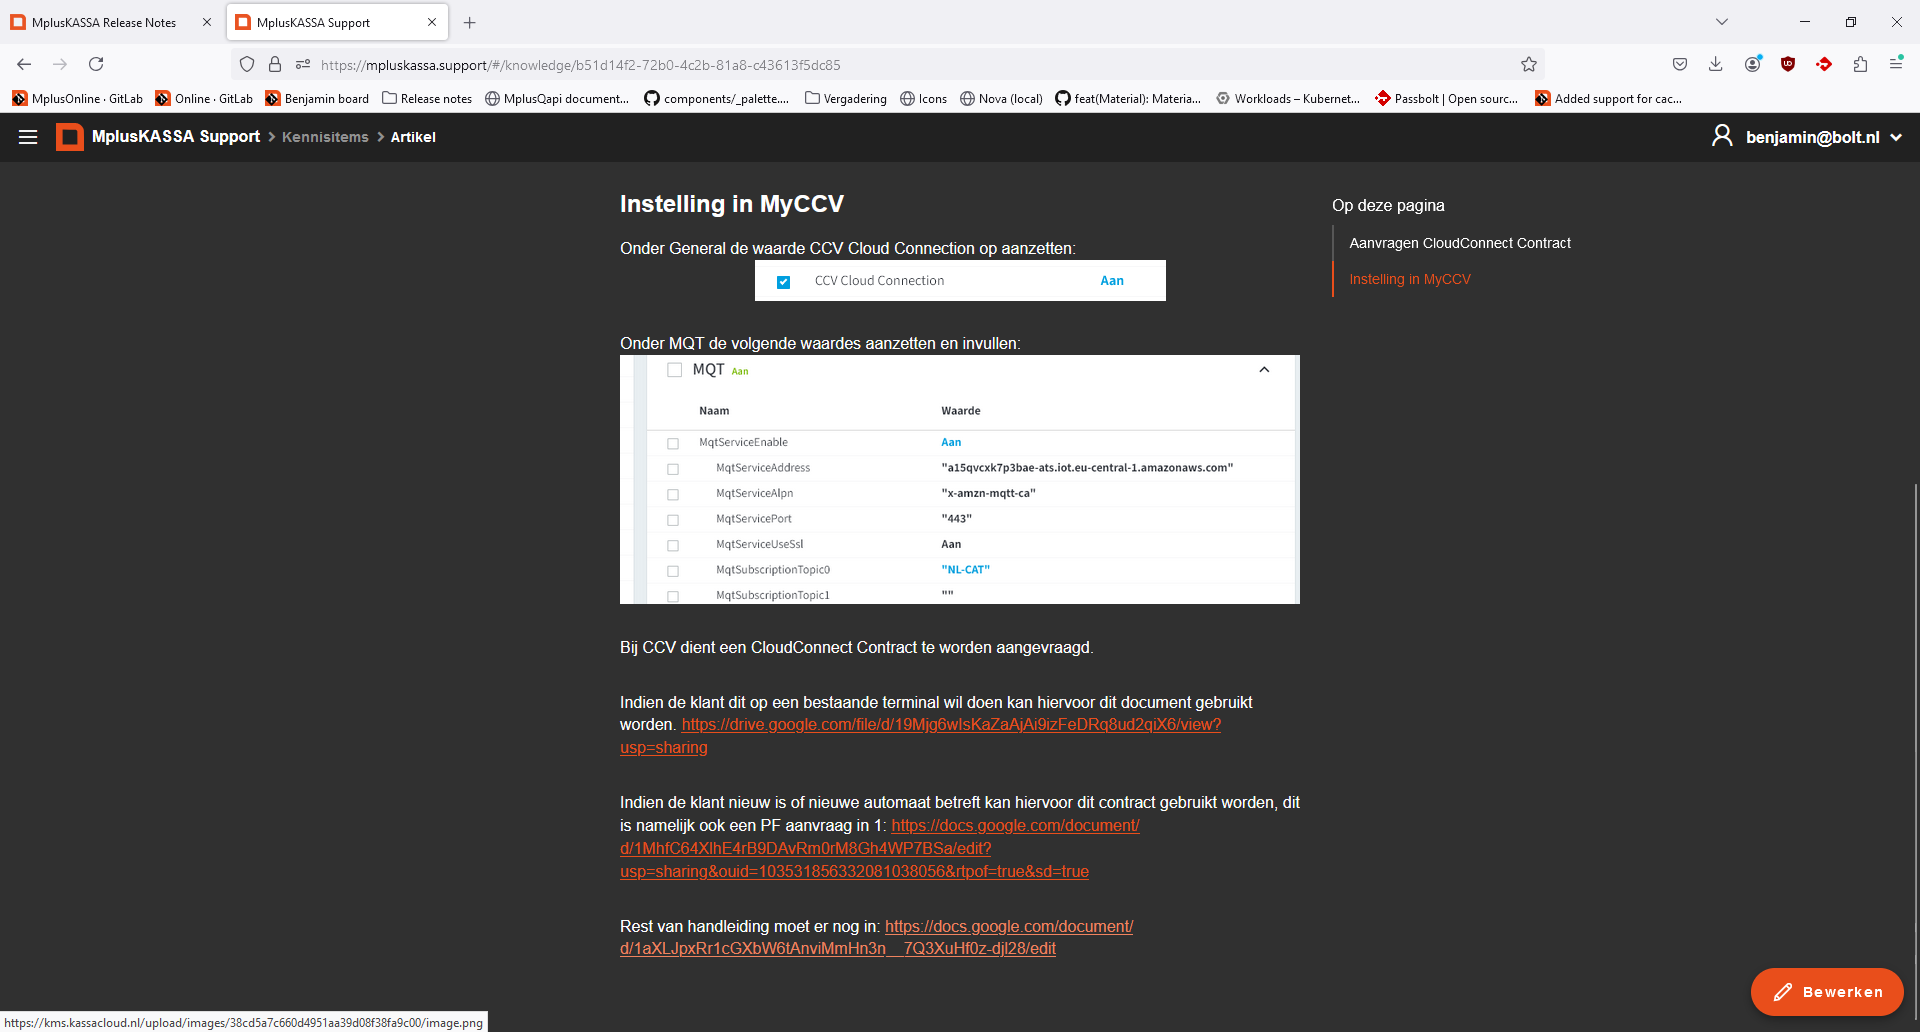
Task: Toggle the CCV Cloud Connection checkbox
Action: [784, 282]
